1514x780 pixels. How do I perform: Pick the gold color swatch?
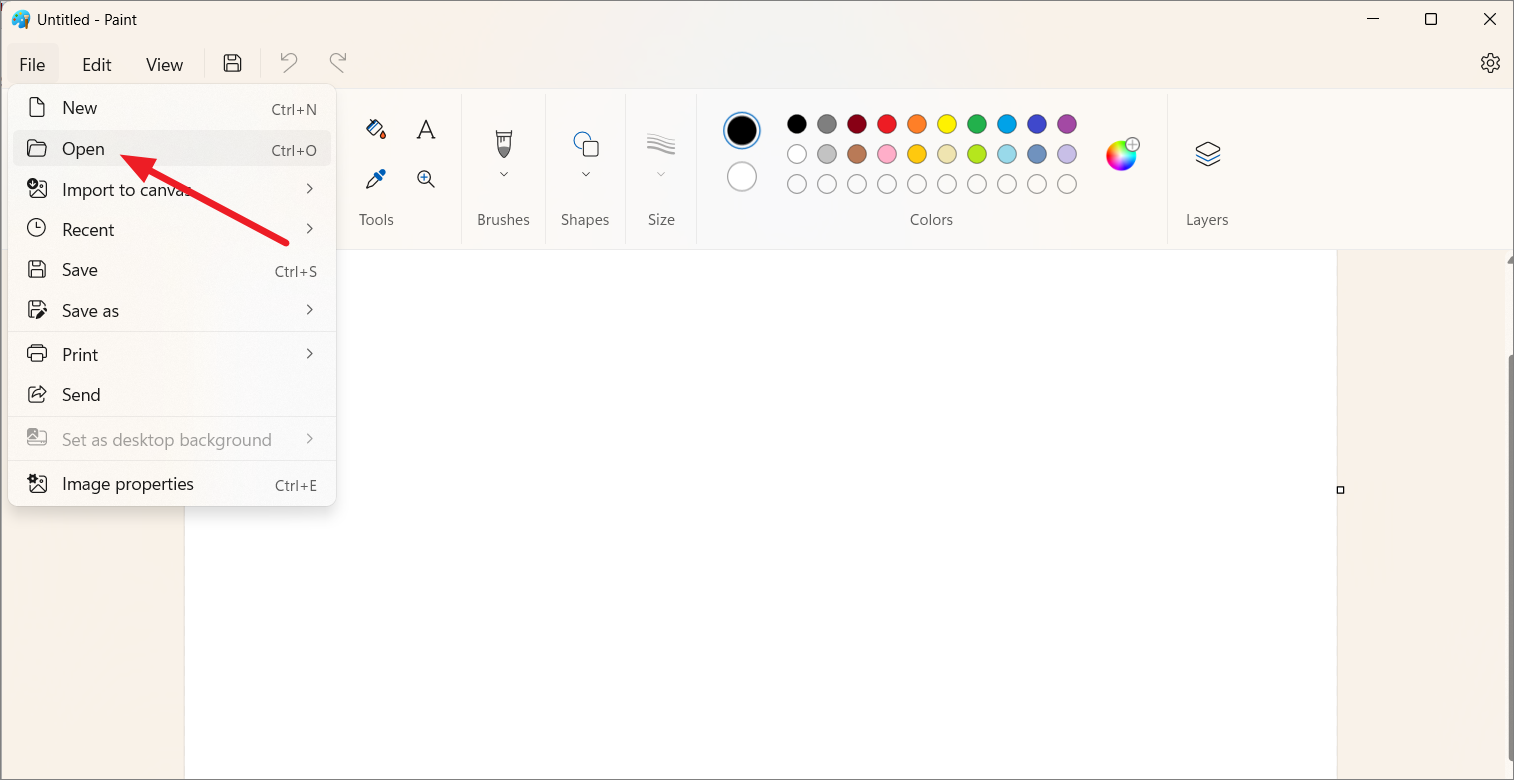click(917, 154)
